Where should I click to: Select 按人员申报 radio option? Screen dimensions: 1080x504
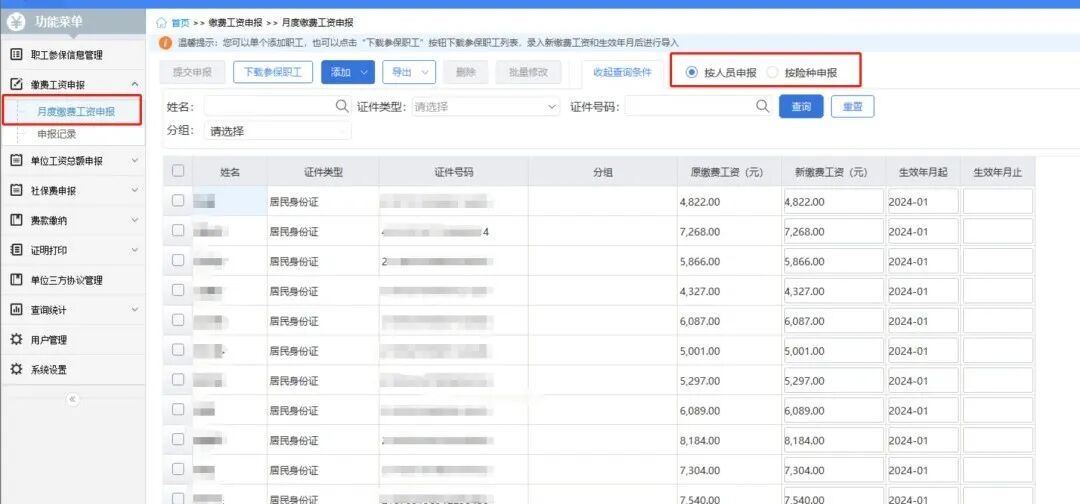tap(692, 72)
